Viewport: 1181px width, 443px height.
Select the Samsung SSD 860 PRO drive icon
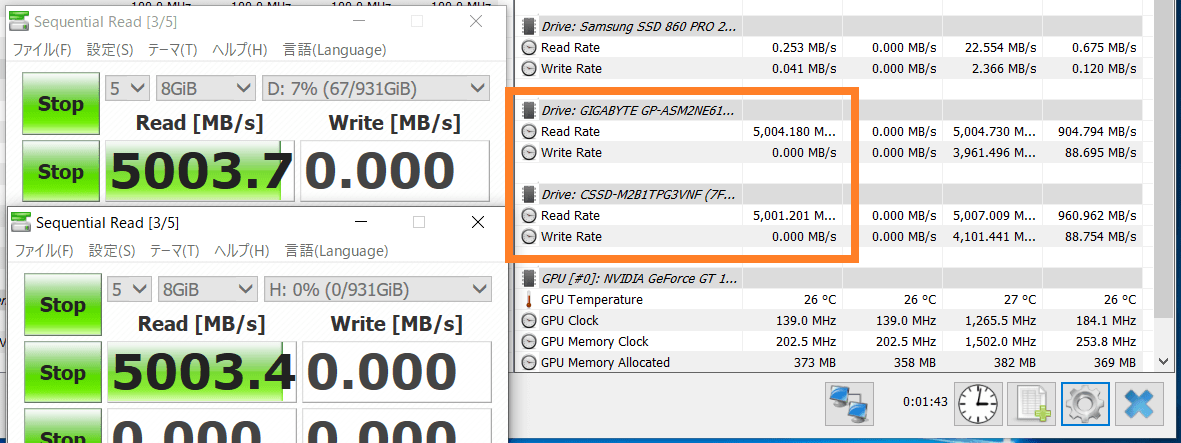point(529,26)
